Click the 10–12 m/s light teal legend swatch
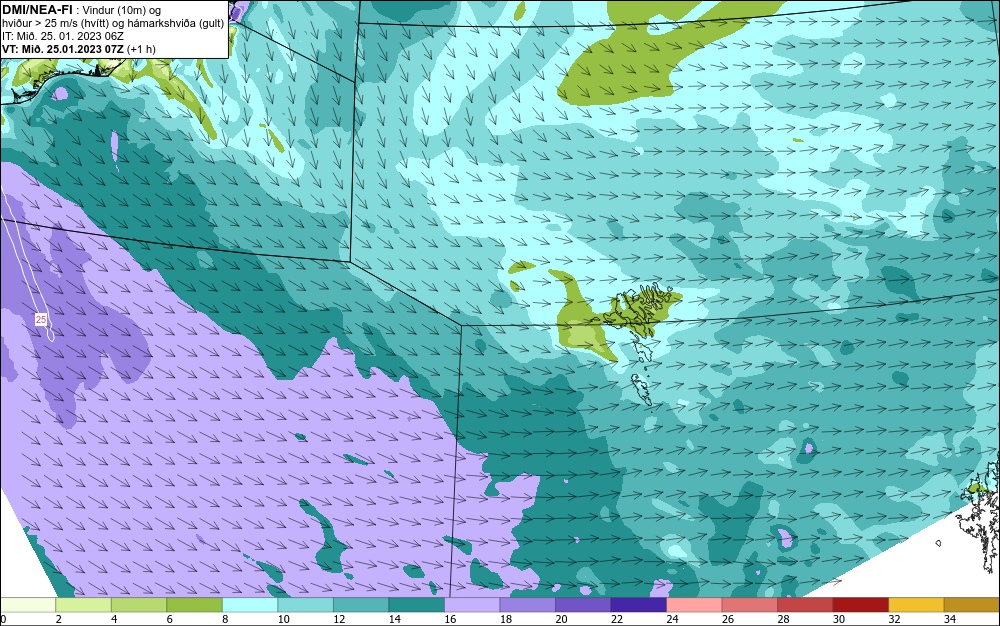Screen dimensions: 1000x626 click(305, 605)
